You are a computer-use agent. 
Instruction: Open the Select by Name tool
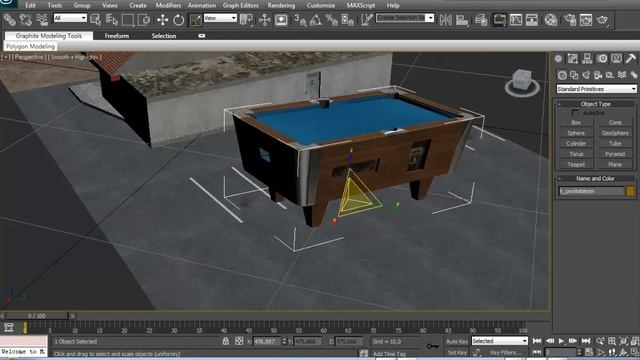pos(111,20)
